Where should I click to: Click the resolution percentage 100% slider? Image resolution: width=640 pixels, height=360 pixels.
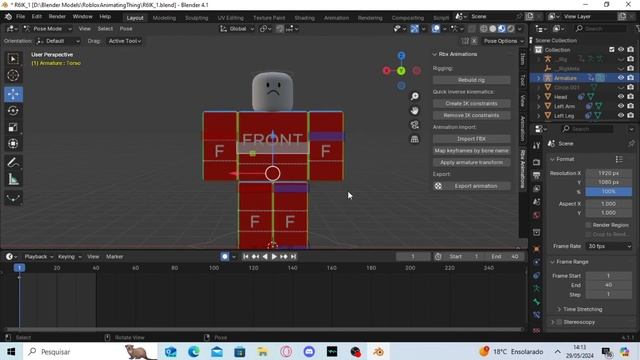click(609, 192)
